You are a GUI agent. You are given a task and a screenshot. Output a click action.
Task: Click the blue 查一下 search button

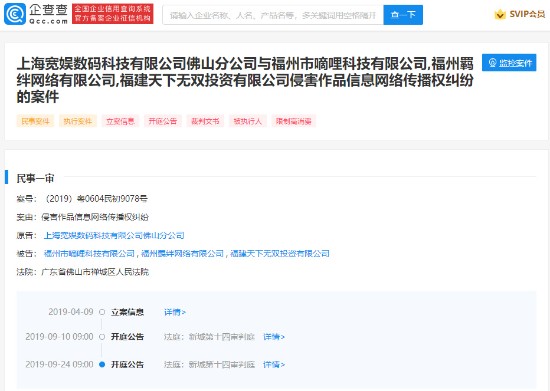coord(403,15)
